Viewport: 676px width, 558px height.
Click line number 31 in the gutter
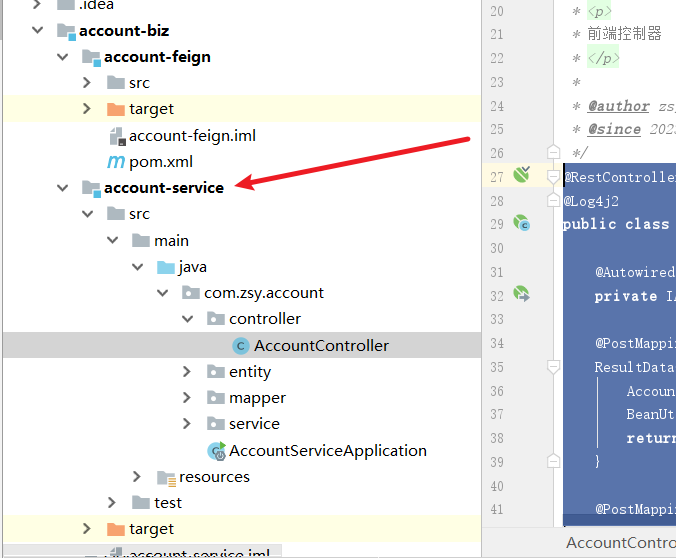(498, 272)
